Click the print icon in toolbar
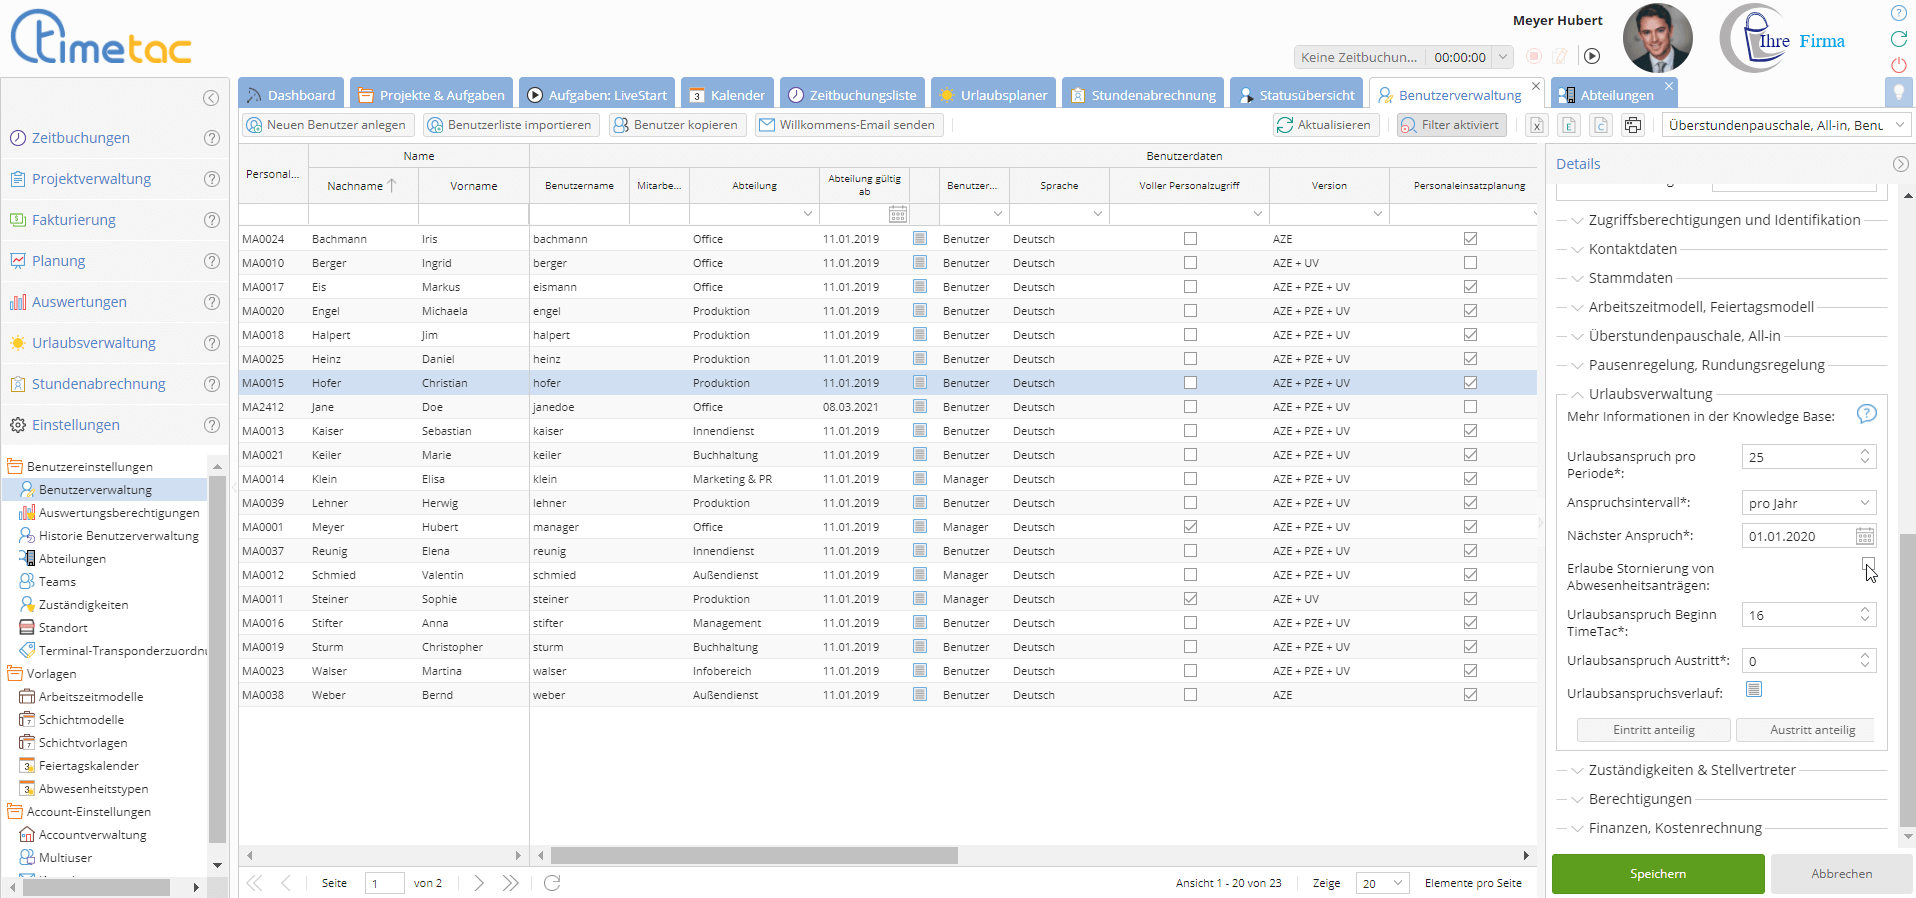Viewport: 1916px width, 898px height. [x=1633, y=125]
